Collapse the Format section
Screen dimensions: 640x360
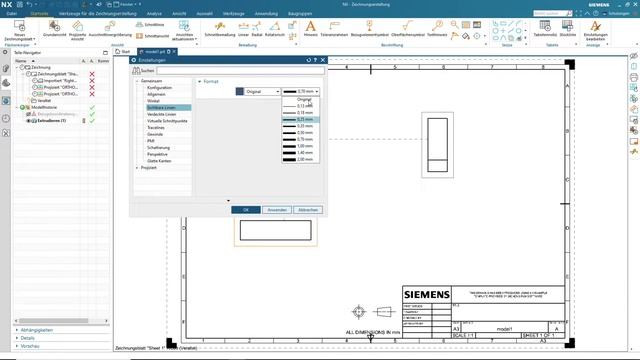pyautogui.click(x=200, y=82)
